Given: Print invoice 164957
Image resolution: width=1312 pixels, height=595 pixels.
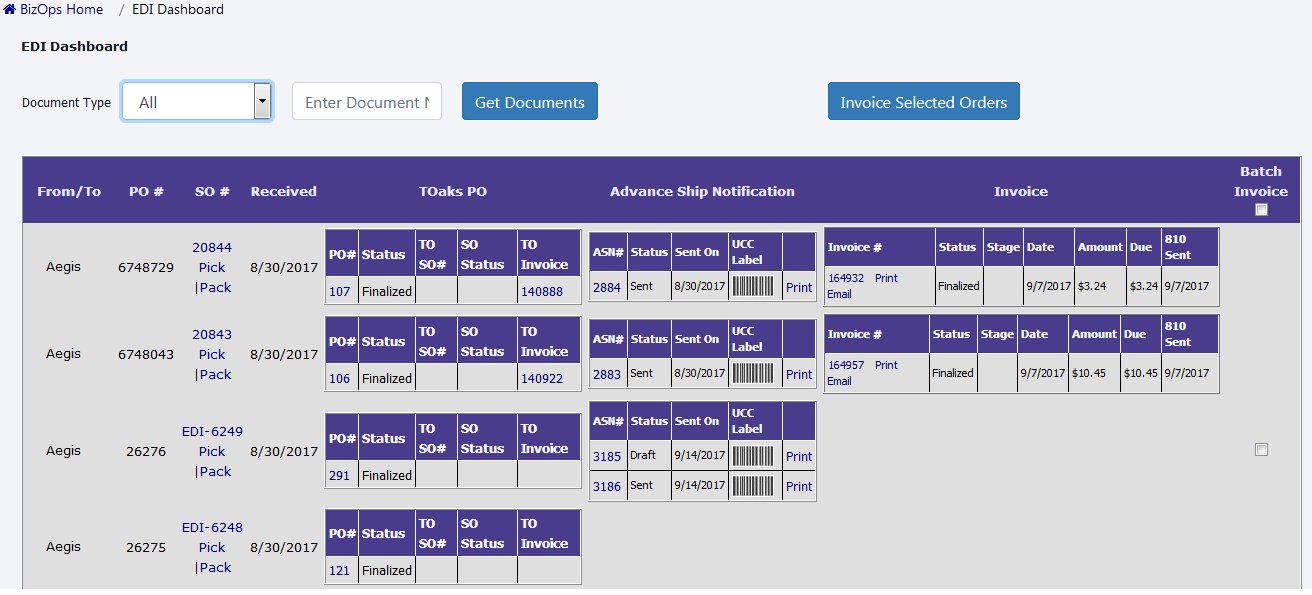Looking at the screenshot, I should [886, 365].
